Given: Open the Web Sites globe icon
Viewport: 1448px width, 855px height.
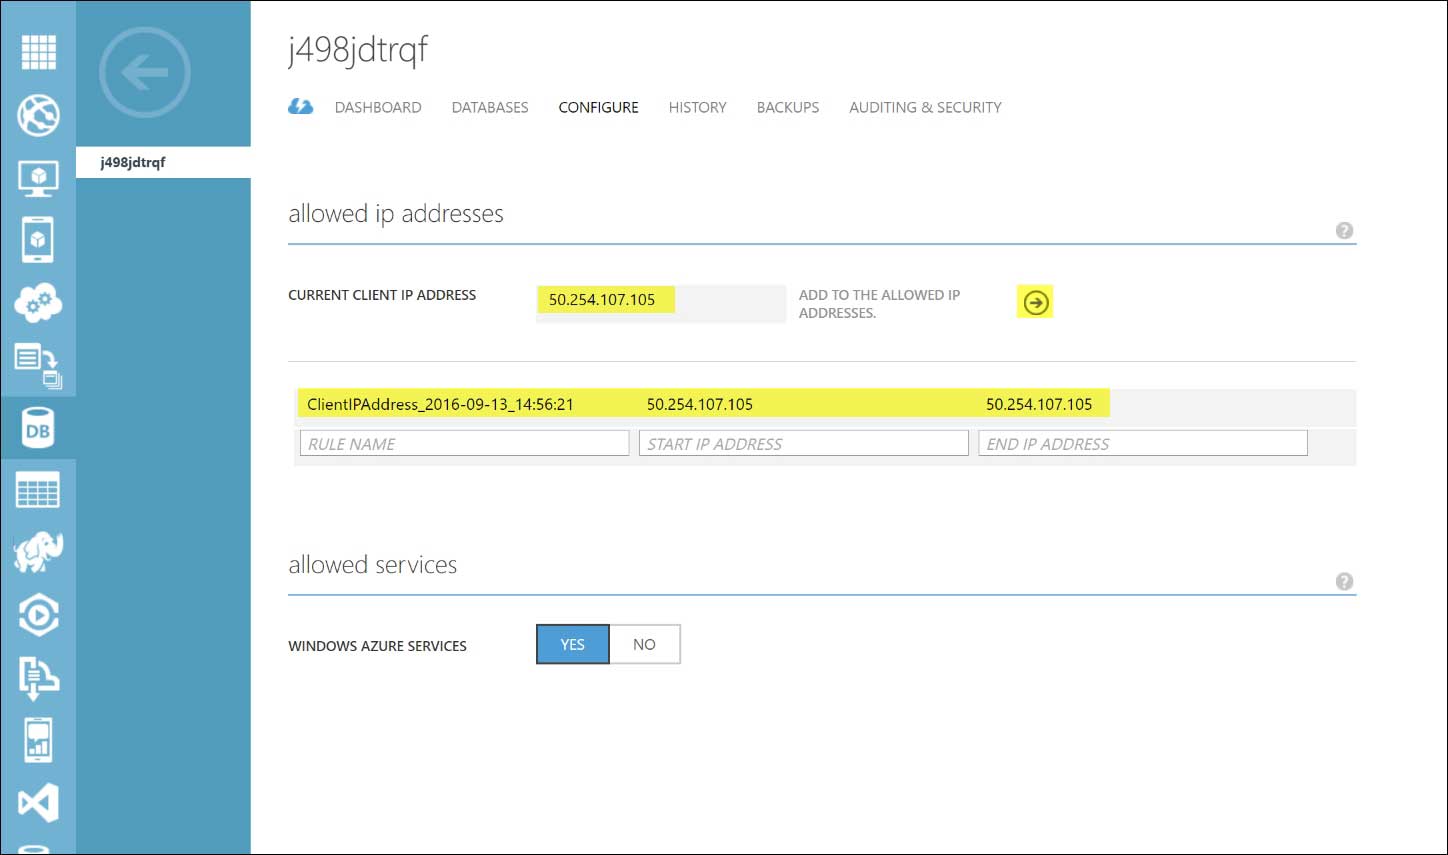Looking at the screenshot, I should click(x=38, y=114).
